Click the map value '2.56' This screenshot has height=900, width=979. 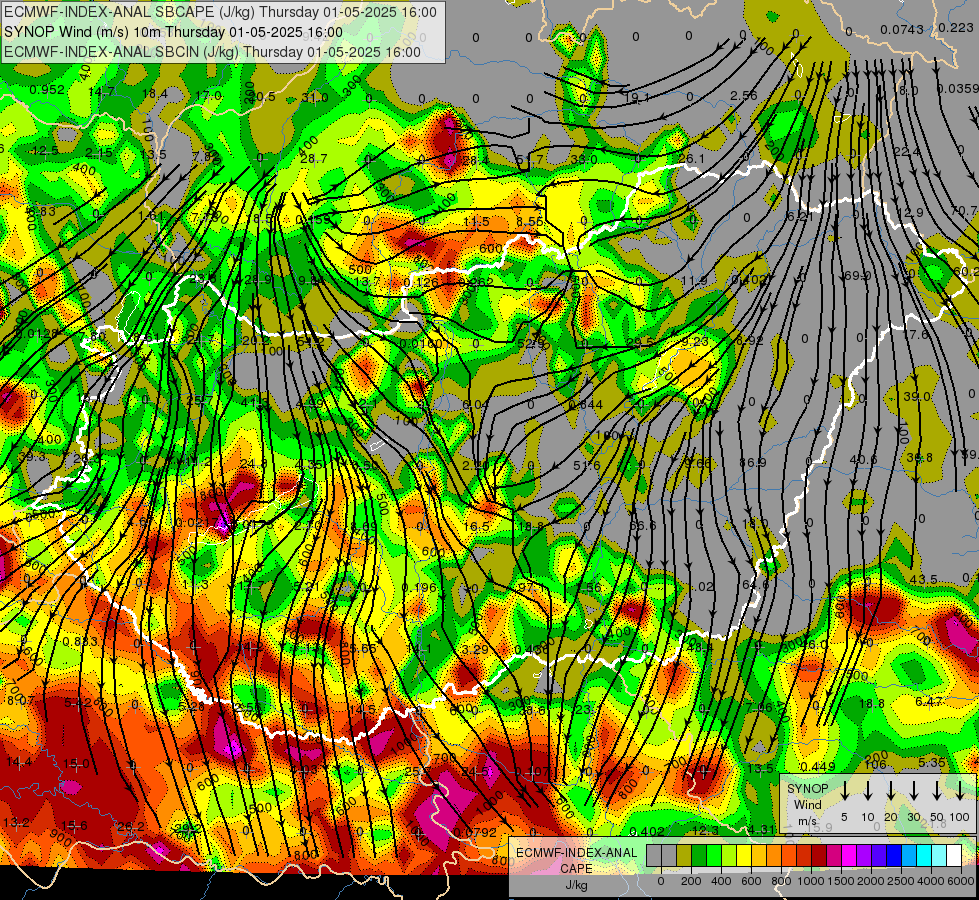point(744,96)
